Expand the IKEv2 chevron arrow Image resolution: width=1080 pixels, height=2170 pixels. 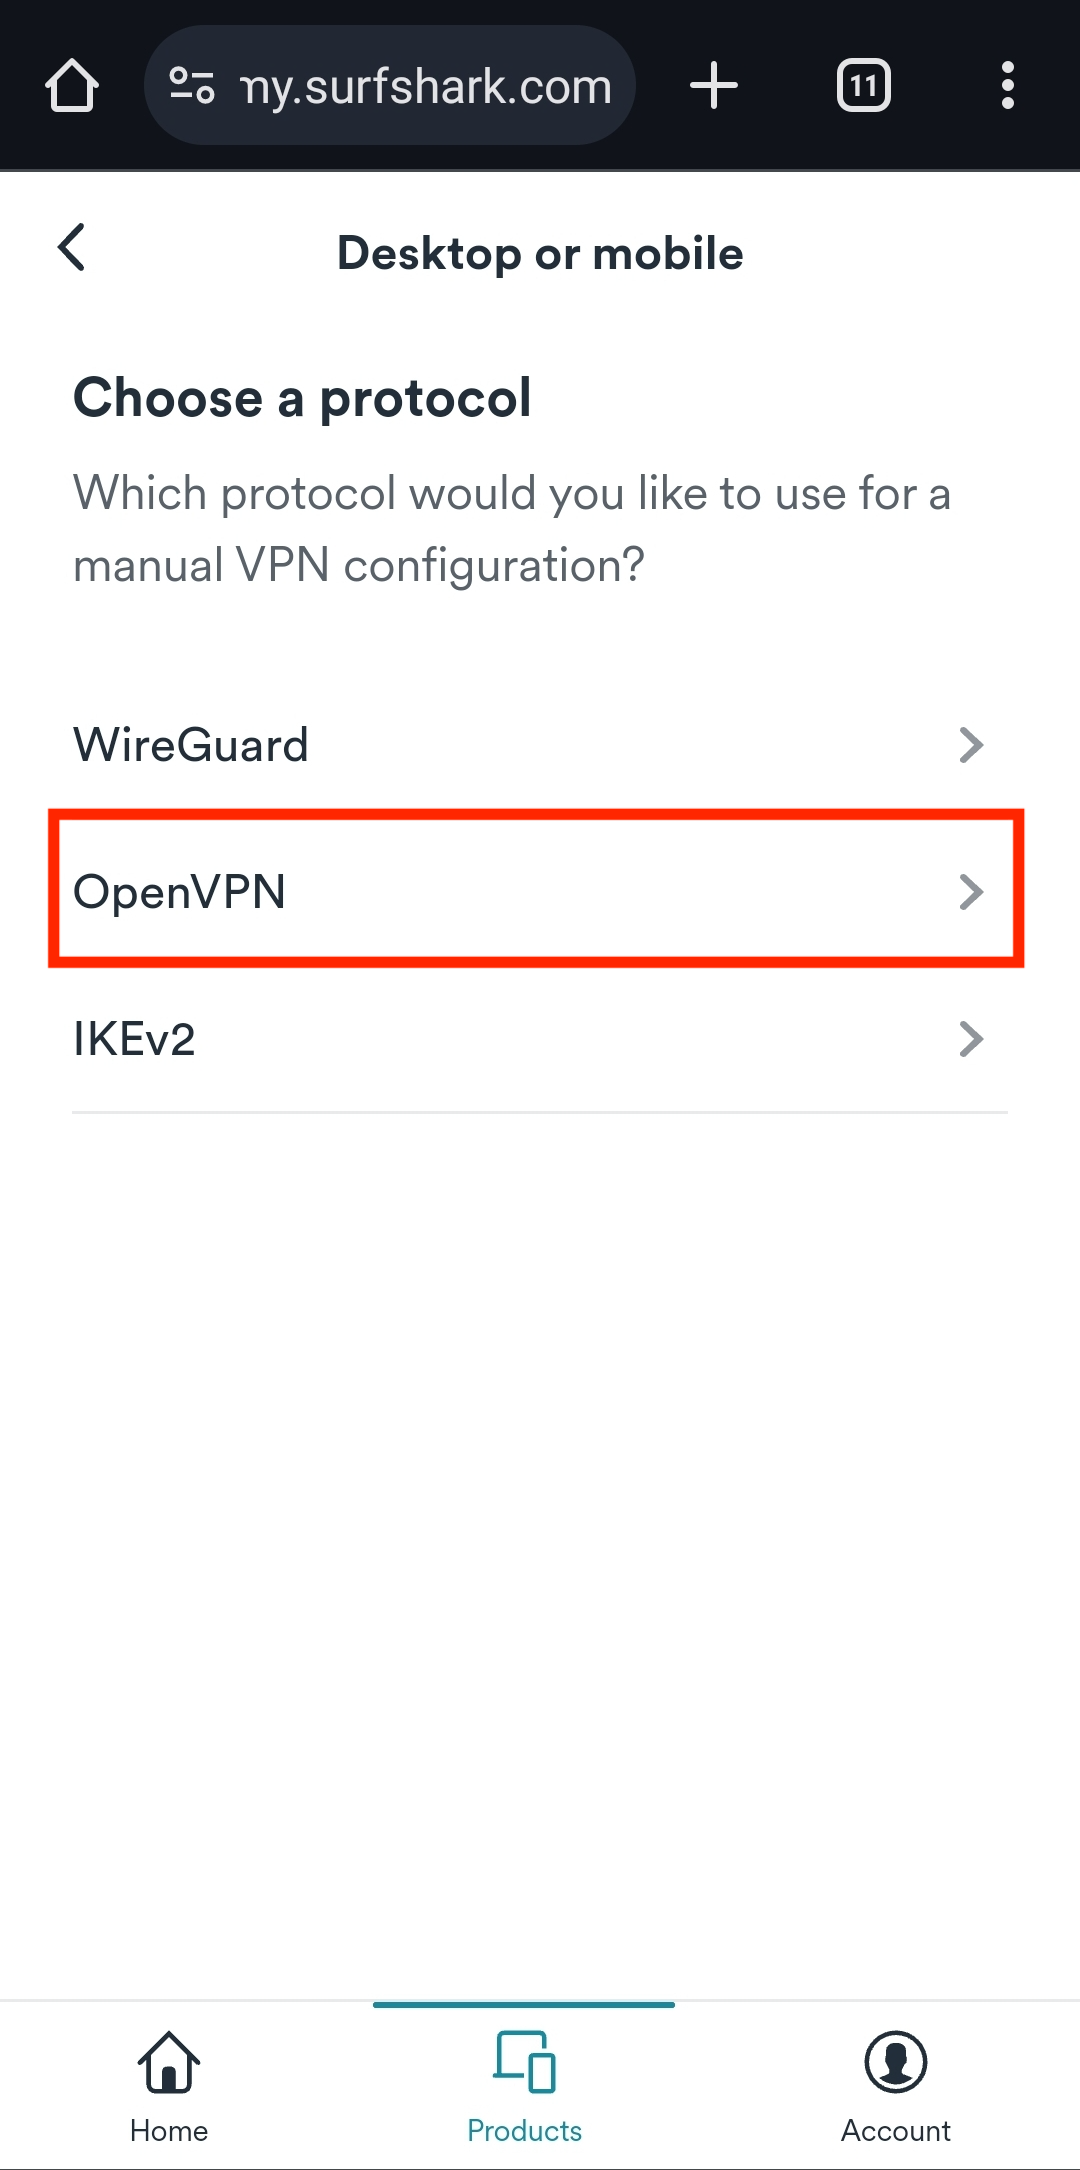click(970, 1039)
